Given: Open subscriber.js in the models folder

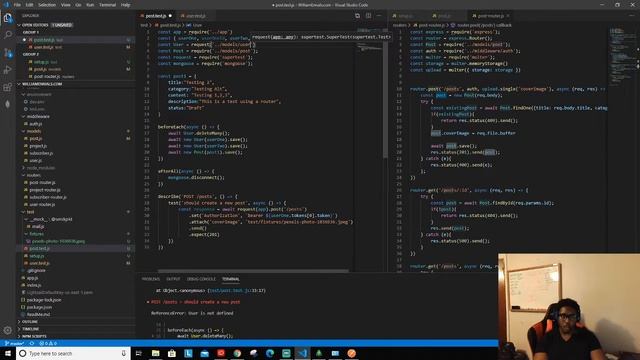Looking at the screenshot, I should click(41, 153).
